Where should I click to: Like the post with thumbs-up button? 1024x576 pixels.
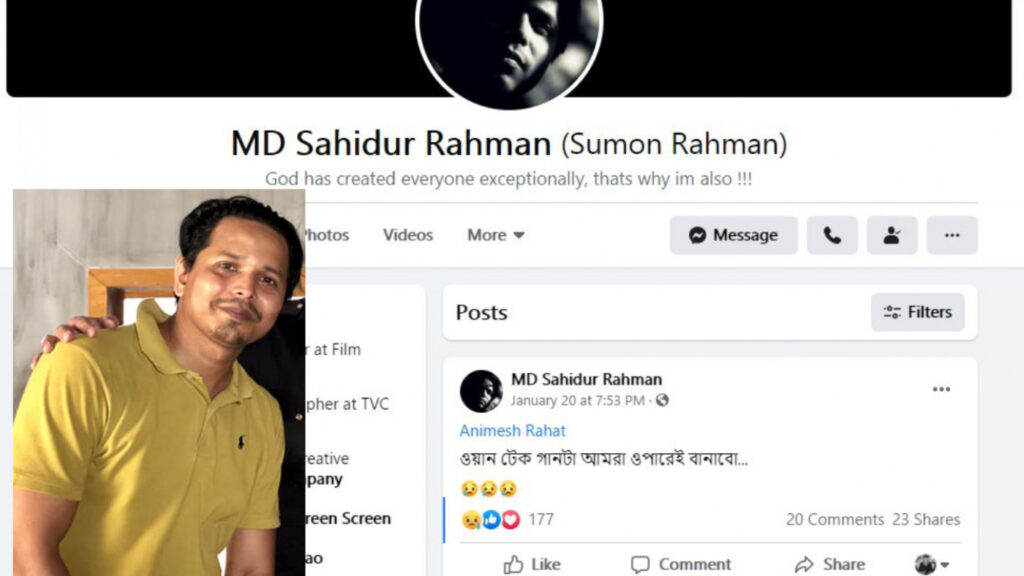pyautogui.click(x=532, y=564)
